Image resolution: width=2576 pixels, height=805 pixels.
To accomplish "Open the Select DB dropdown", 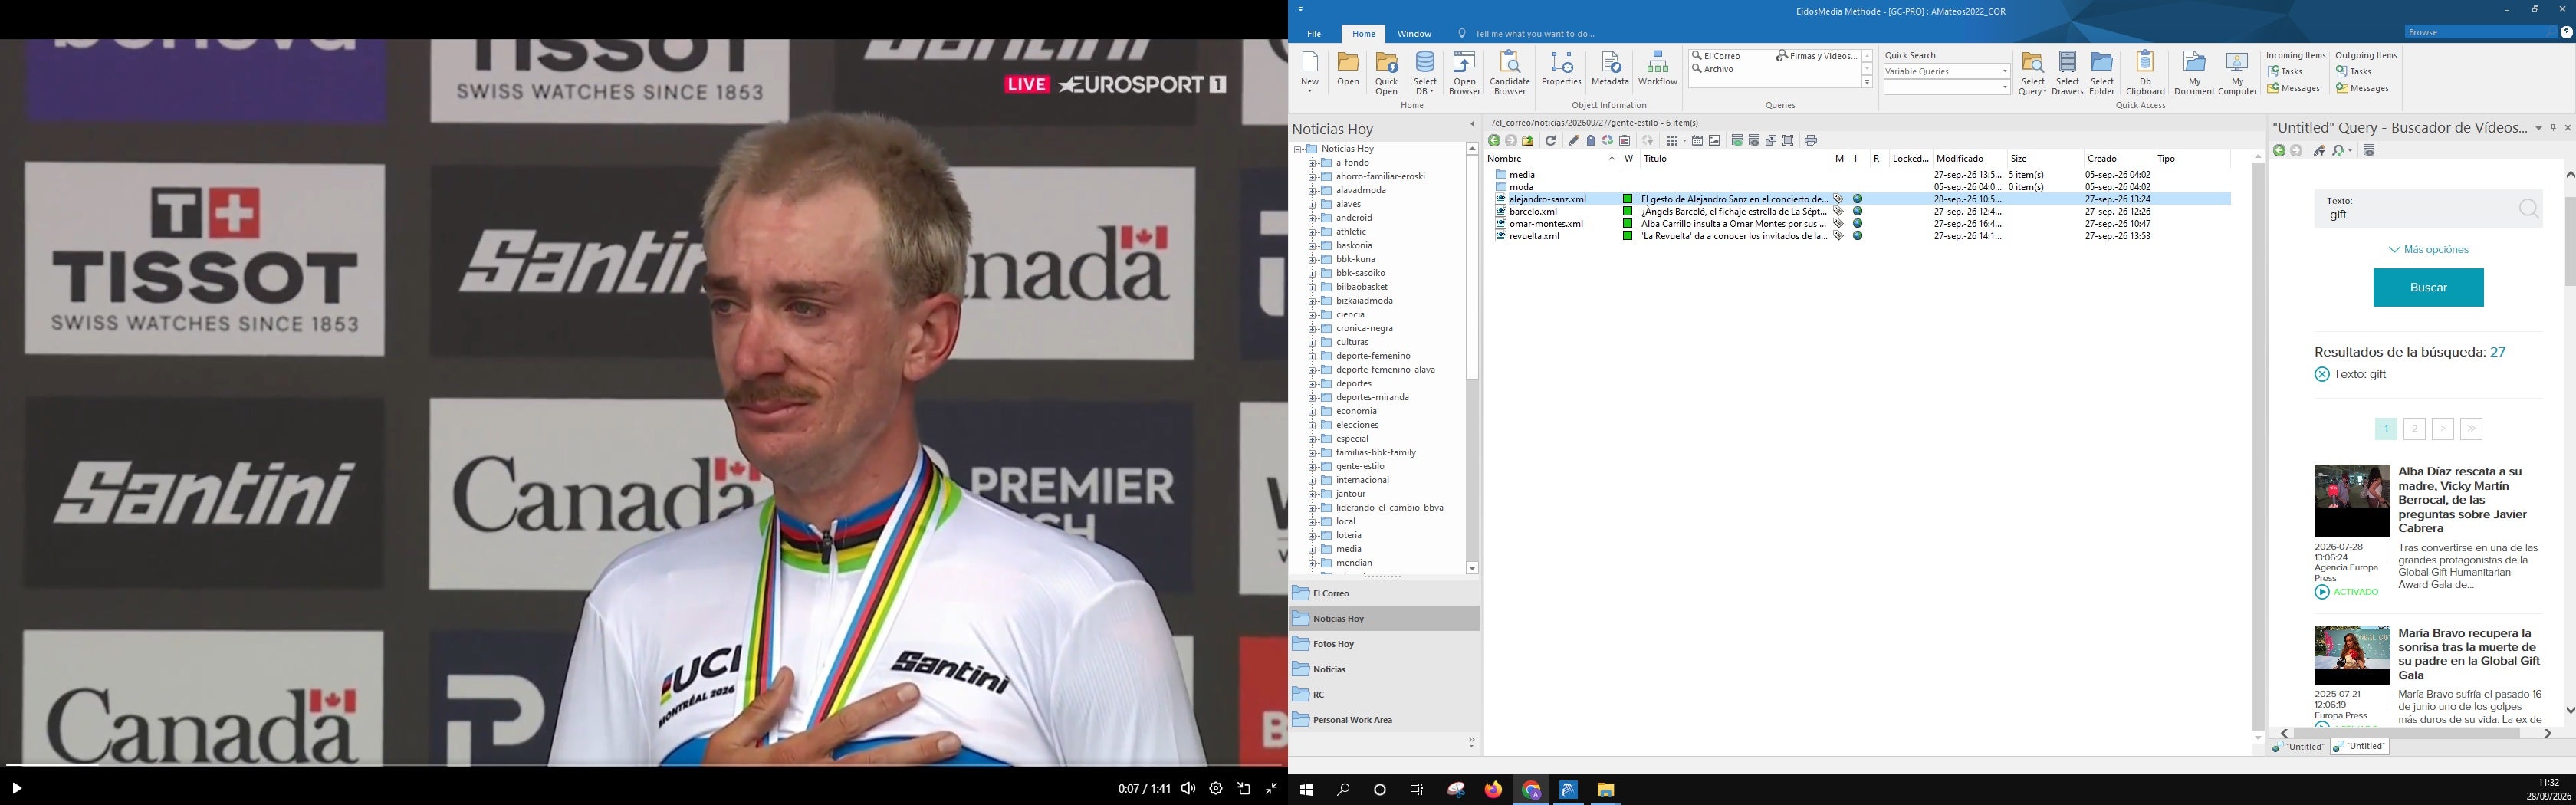I will pos(1425,73).
